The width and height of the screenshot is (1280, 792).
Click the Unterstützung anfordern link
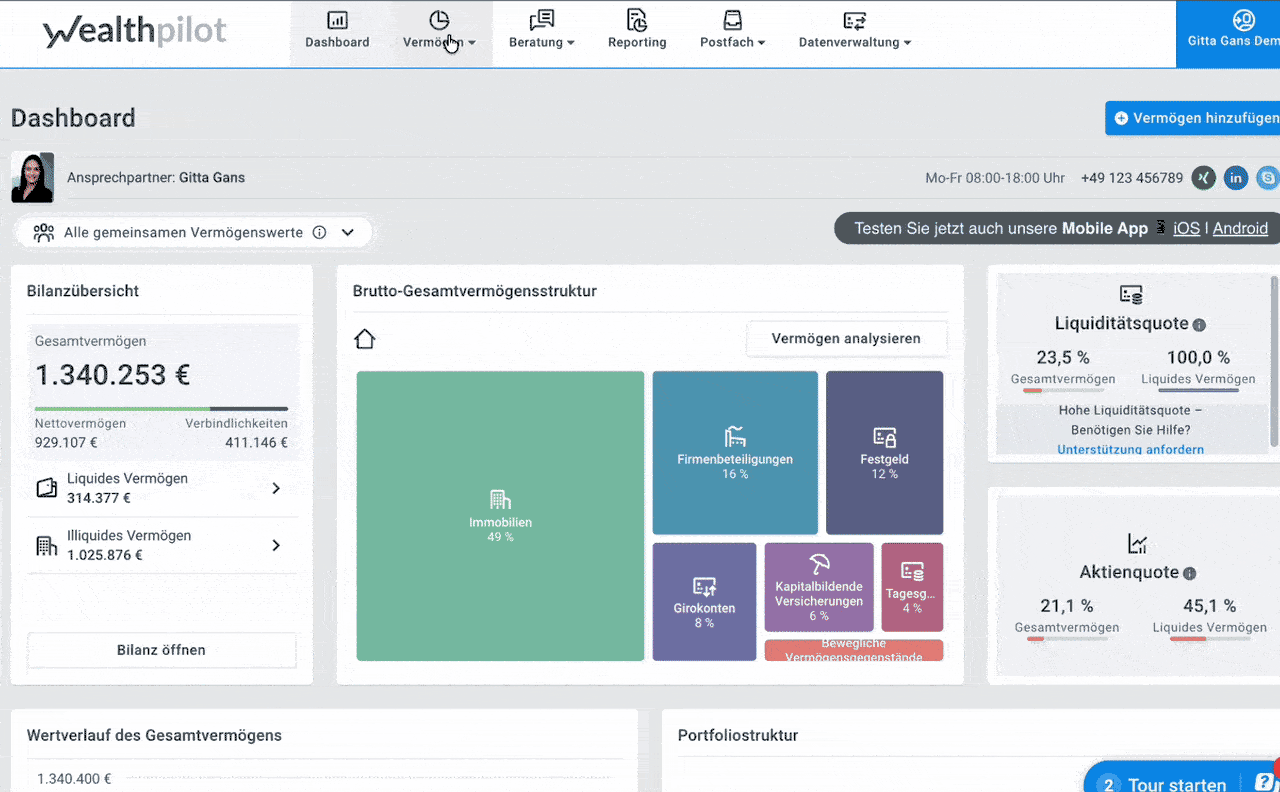1130,450
